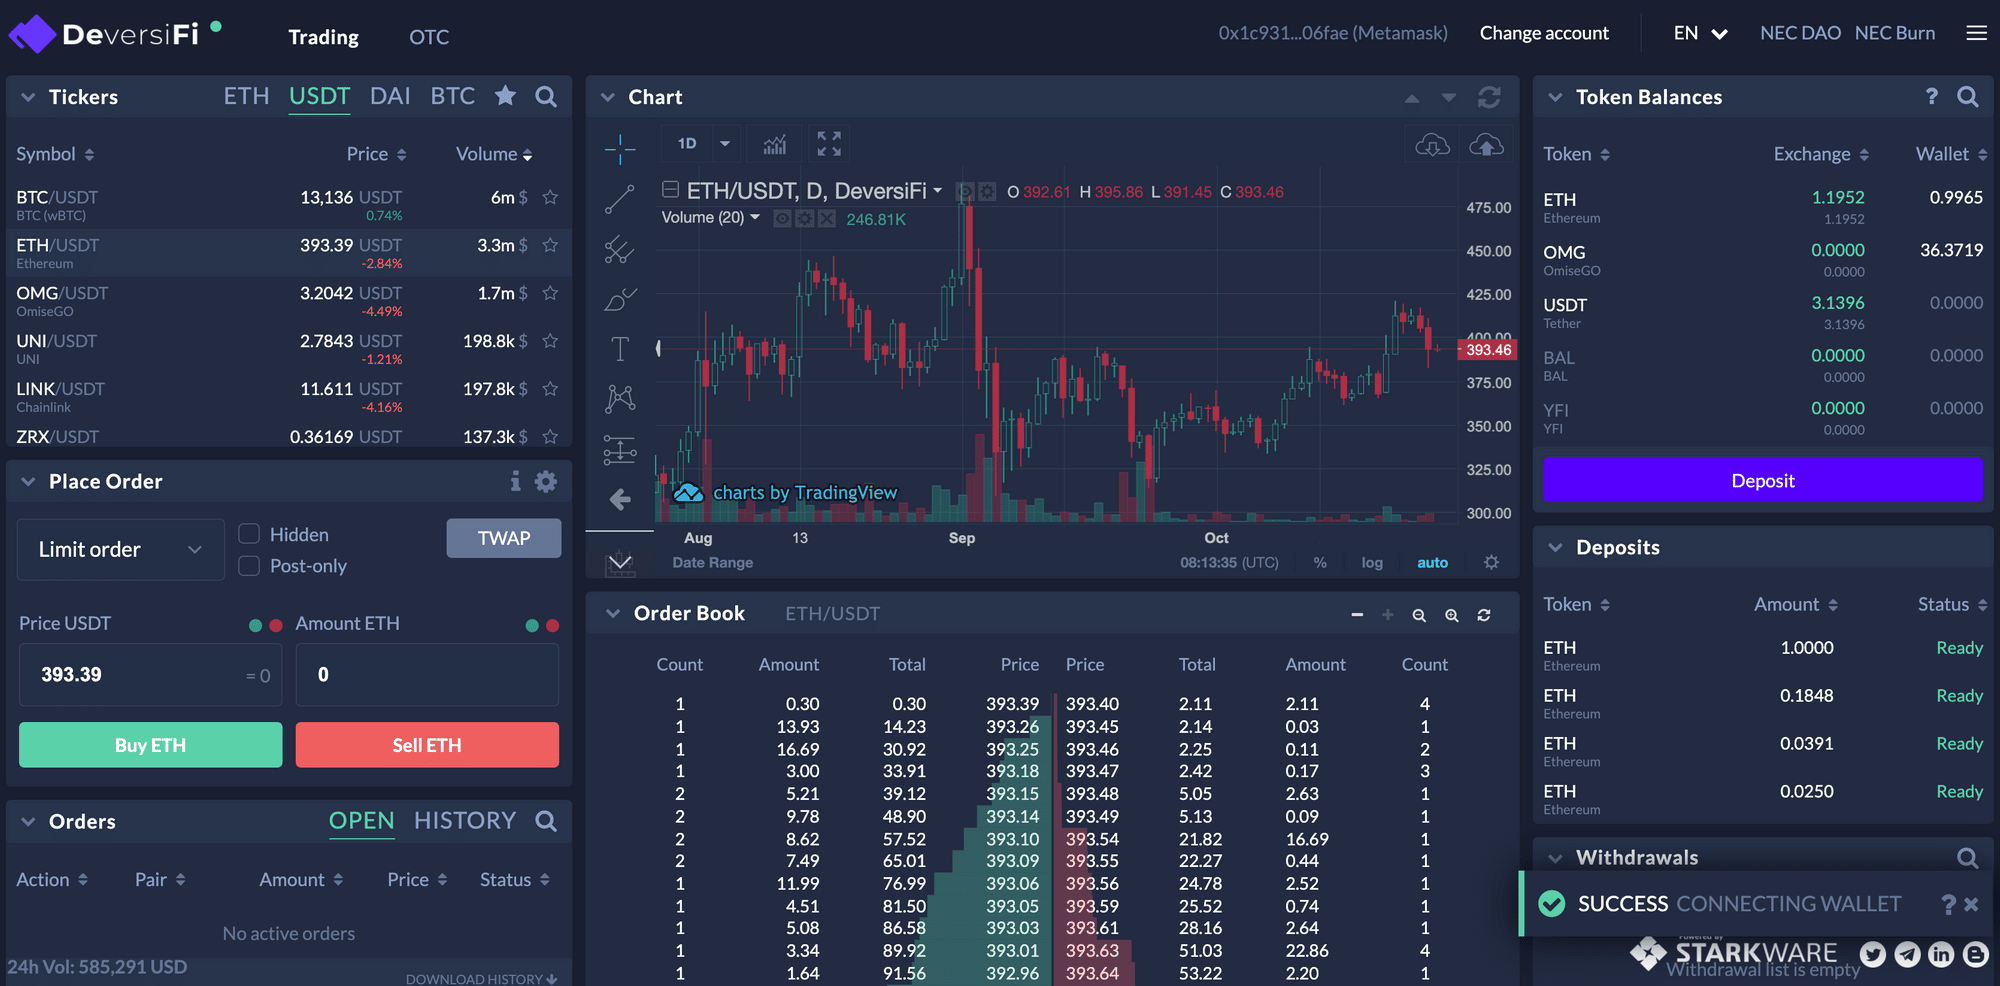Click the TWAP button

(x=504, y=538)
